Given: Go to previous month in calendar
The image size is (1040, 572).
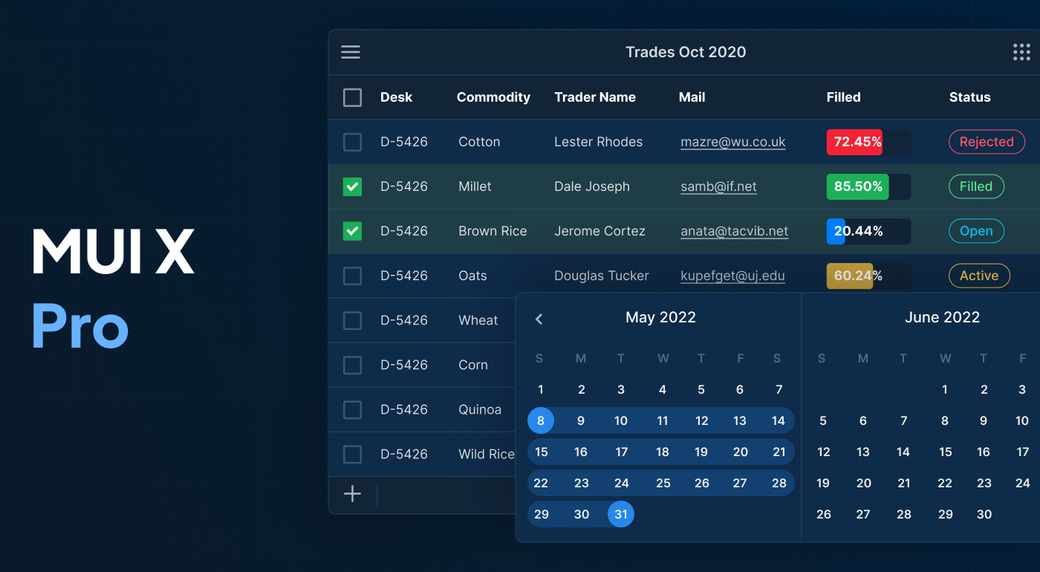Looking at the screenshot, I should (x=539, y=319).
